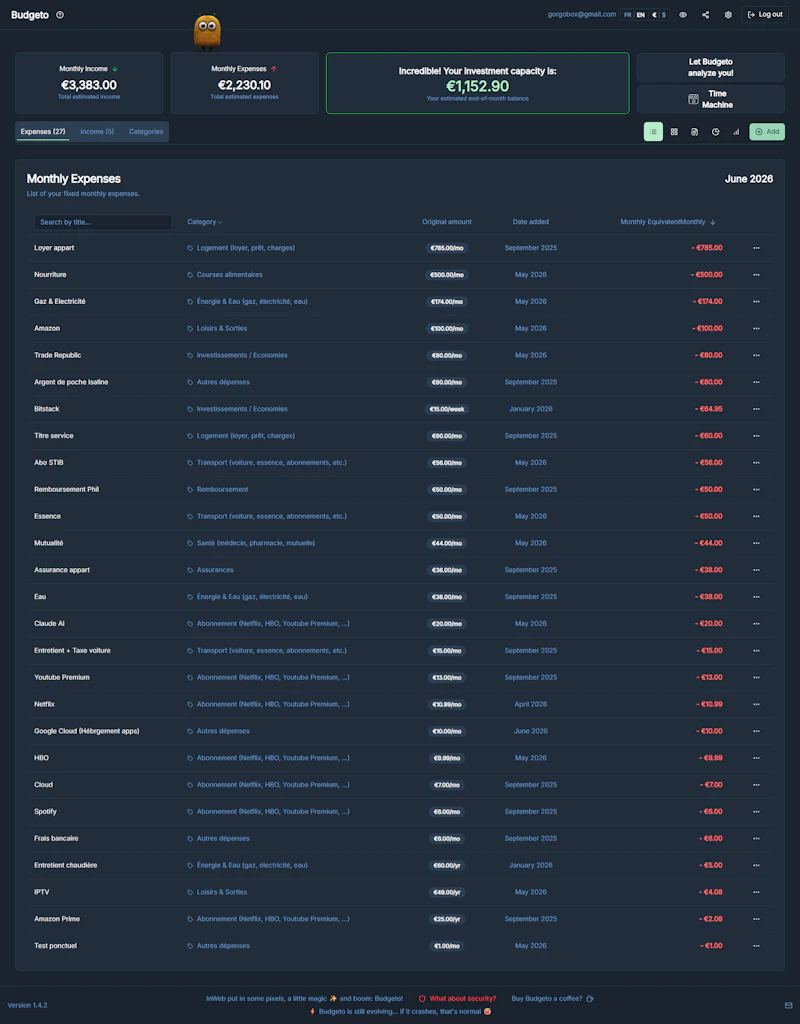The width and height of the screenshot is (800, 1024).
Task: Click the Original amount column header
Action: click(447, 222)
